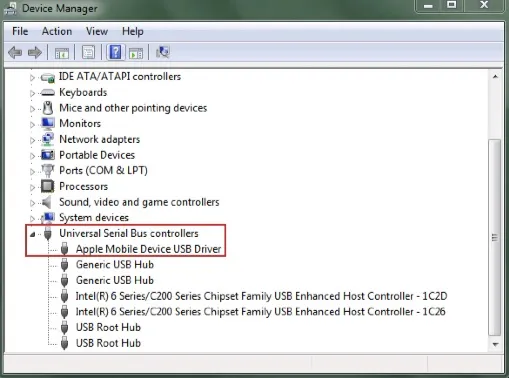Click USB icon of Host Controller 1C26
509x378 pixels.
[x=65, y=312]
